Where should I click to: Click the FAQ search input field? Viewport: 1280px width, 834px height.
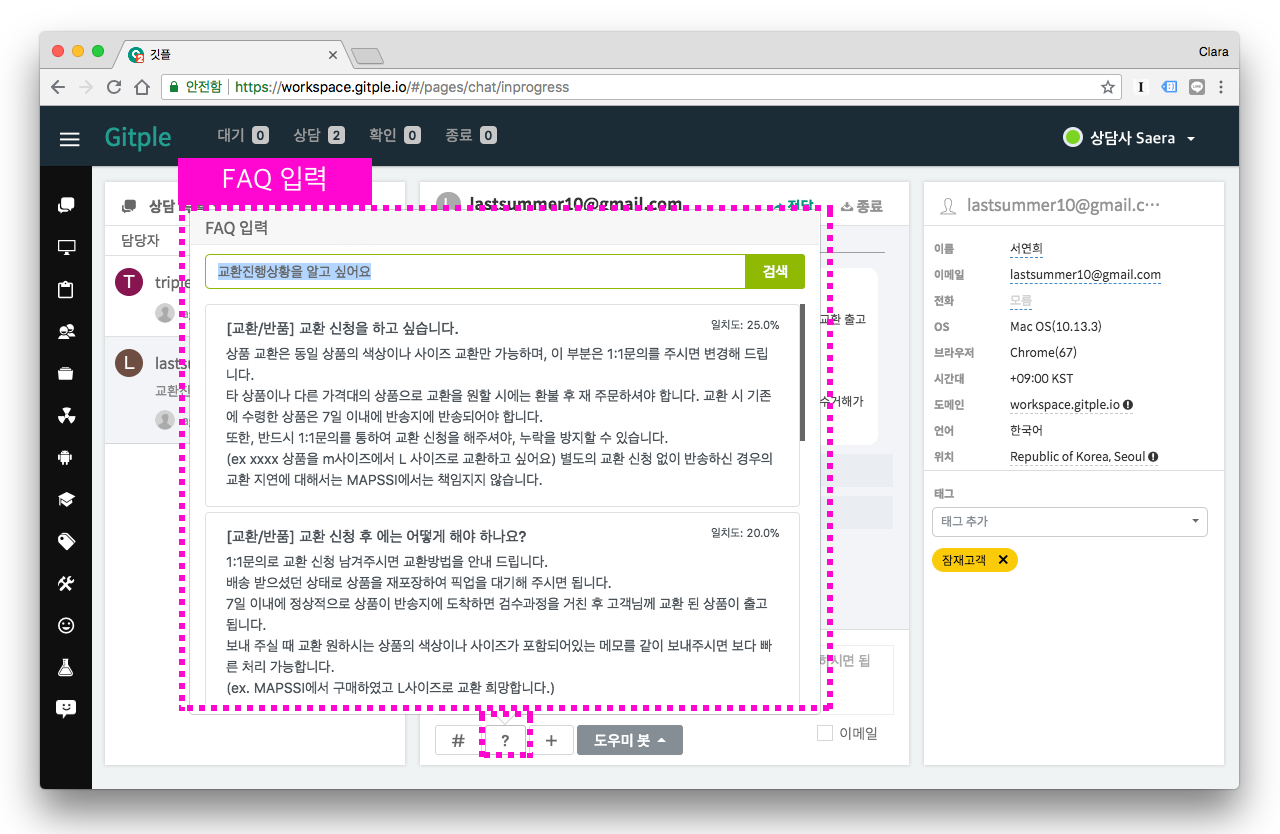(x=475, y=271)
